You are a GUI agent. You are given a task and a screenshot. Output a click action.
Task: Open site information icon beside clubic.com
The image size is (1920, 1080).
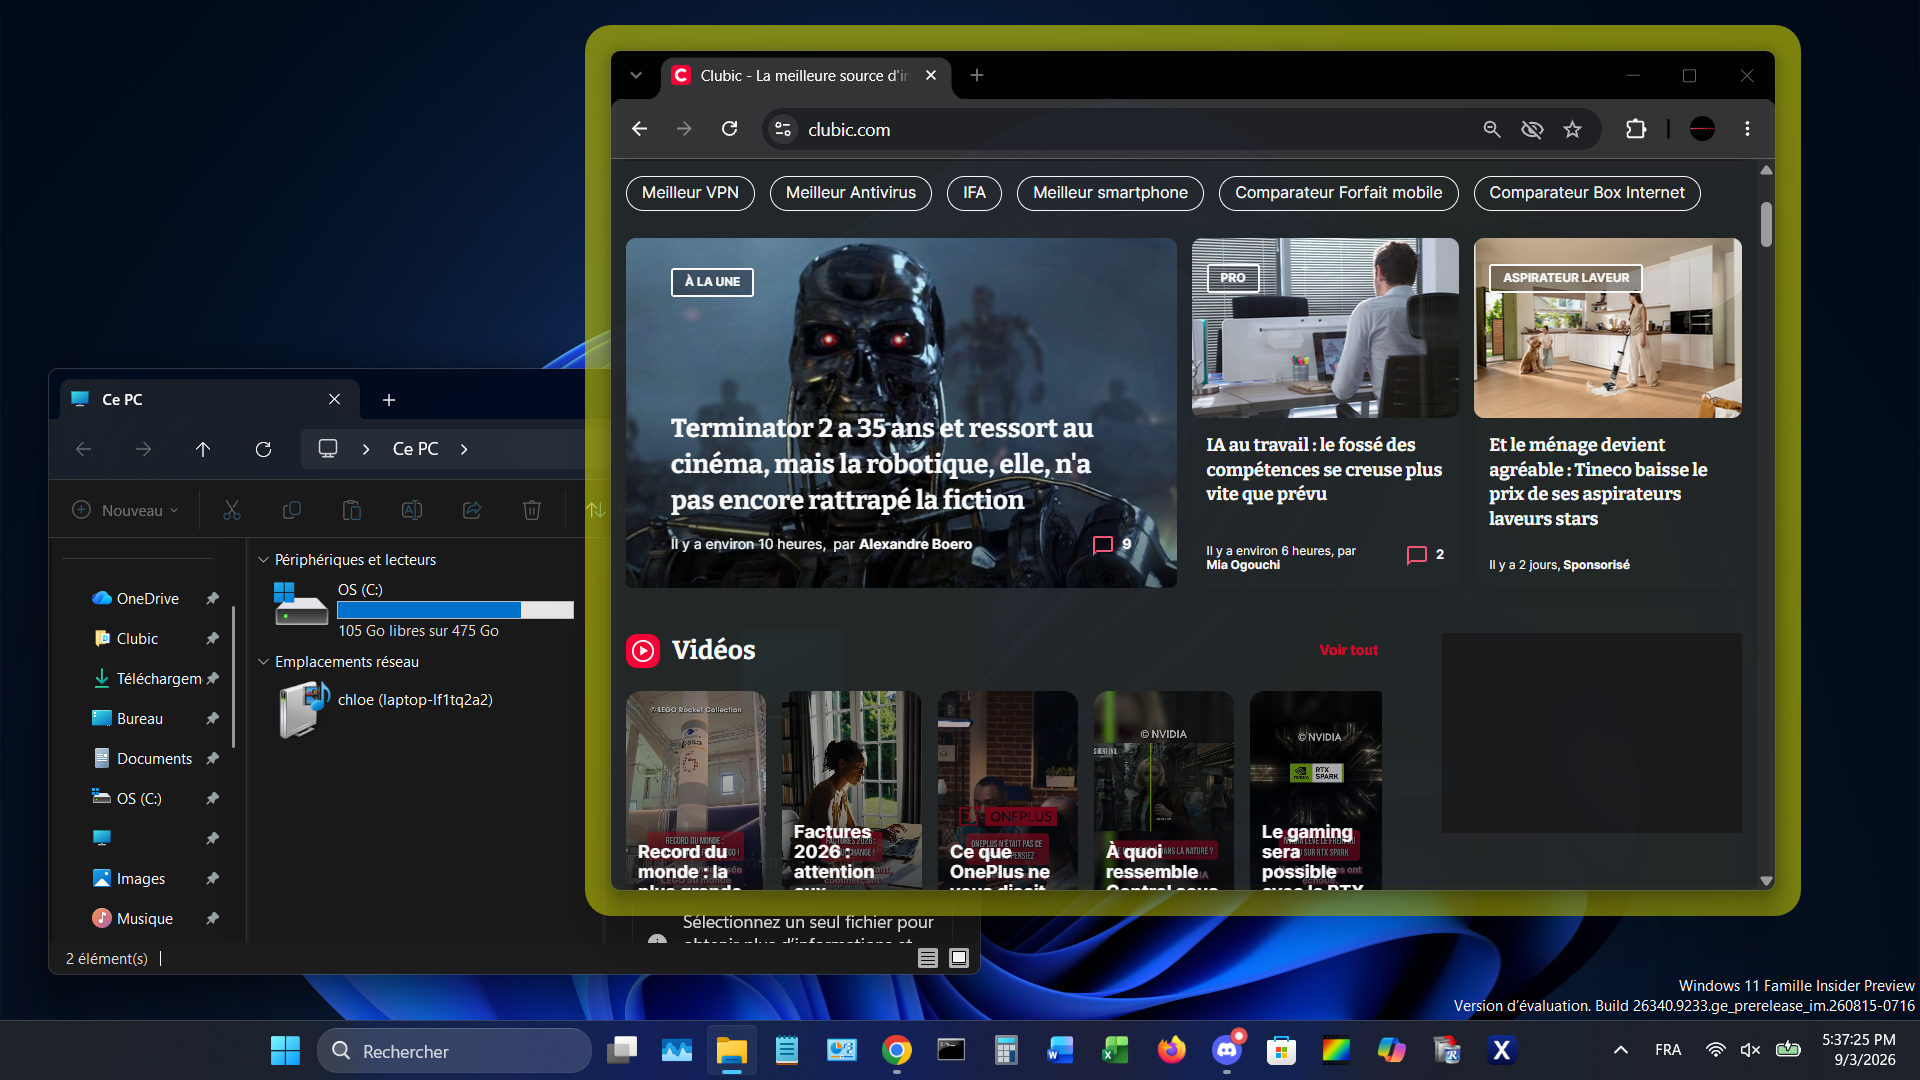(x=783, y=129)
